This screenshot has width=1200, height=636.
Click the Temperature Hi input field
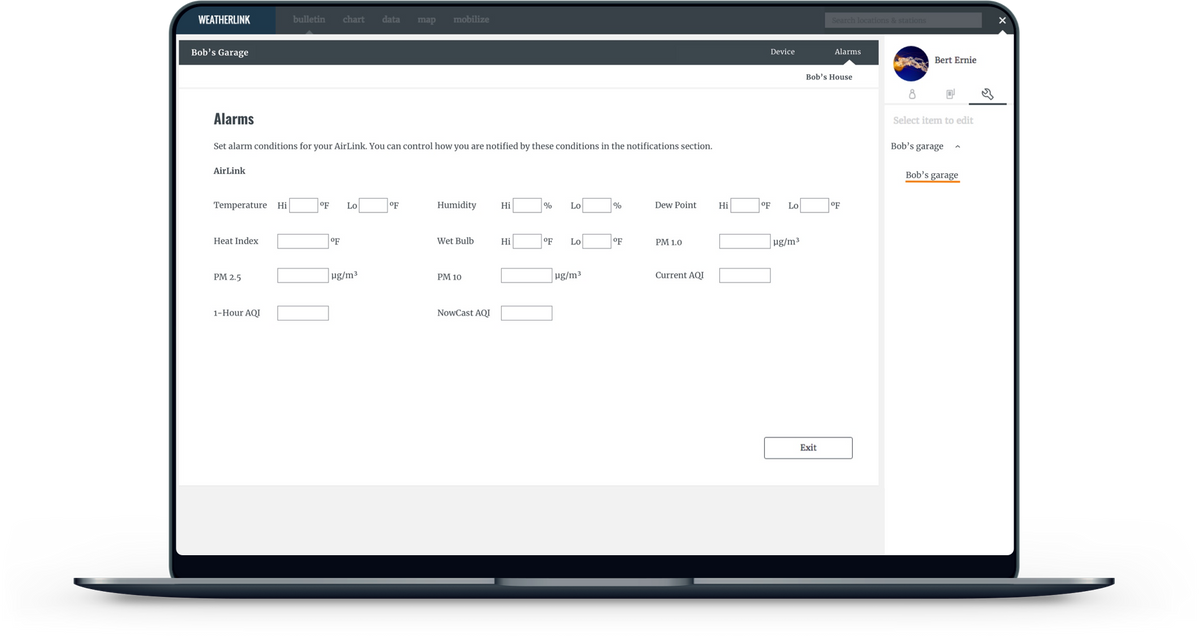pyautogui.click(x=303, y=206)
